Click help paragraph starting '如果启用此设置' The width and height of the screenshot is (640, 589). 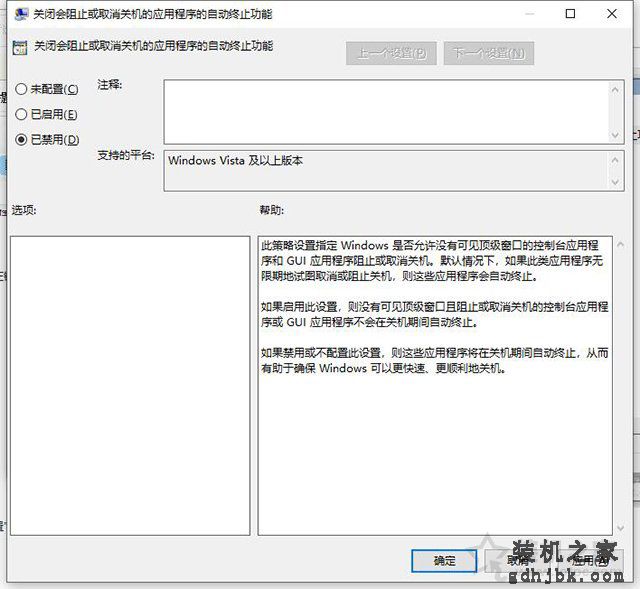click(435, 314)
